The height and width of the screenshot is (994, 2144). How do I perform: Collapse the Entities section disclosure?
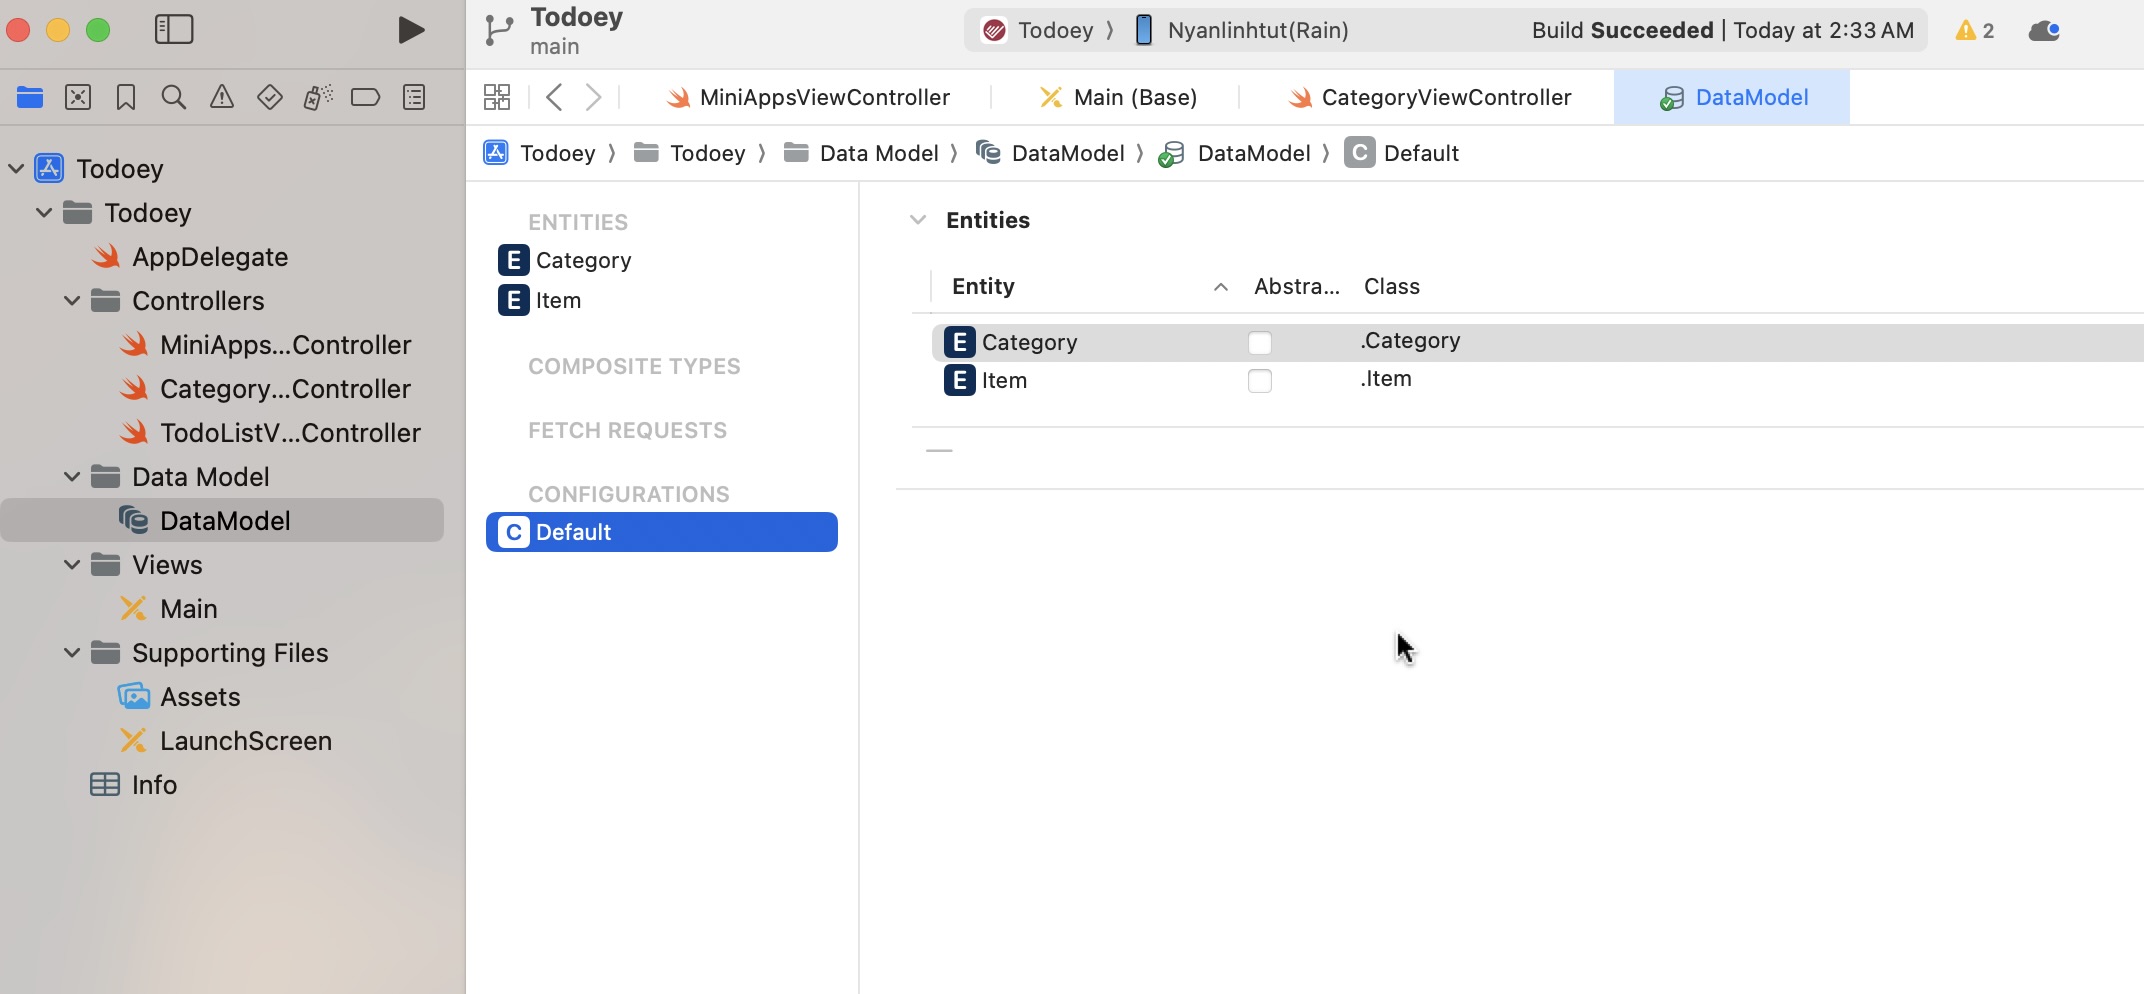click(918, 220)
